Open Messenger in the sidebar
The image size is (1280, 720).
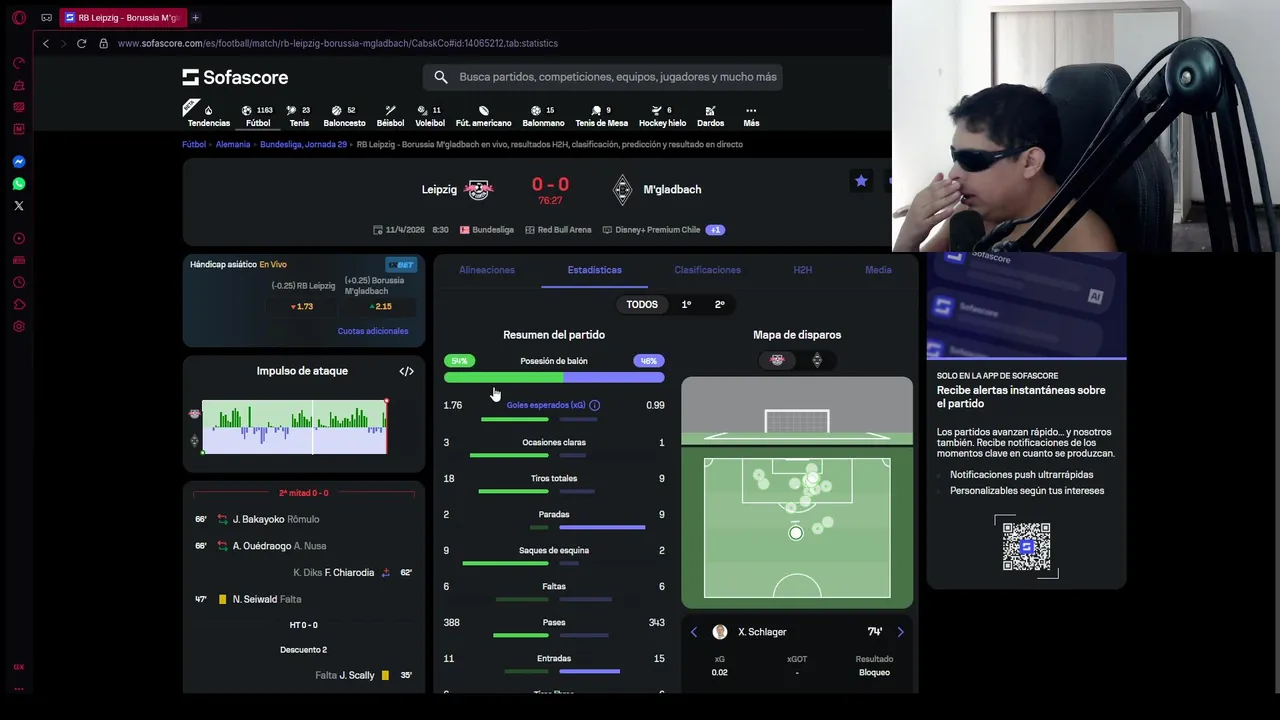(18, 161)
